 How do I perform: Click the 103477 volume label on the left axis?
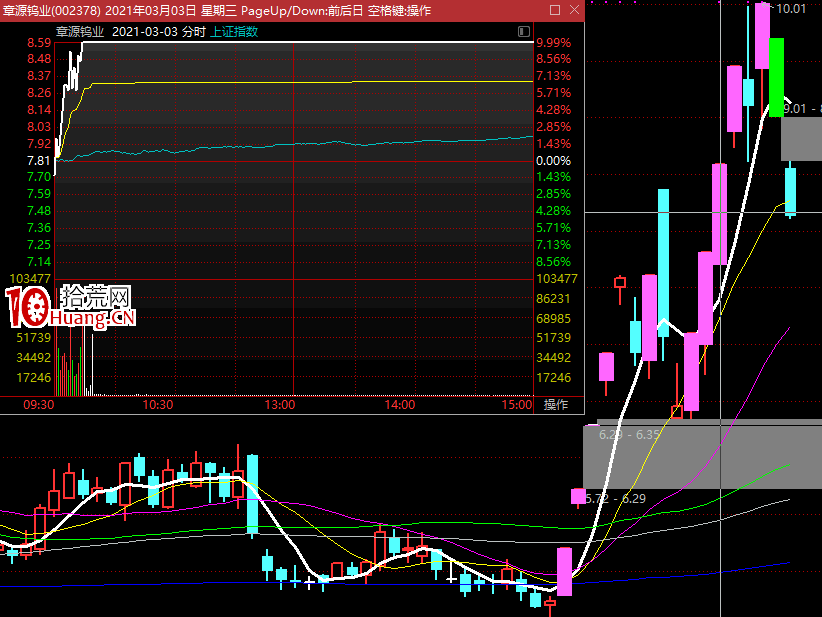(x=29, y=278)
